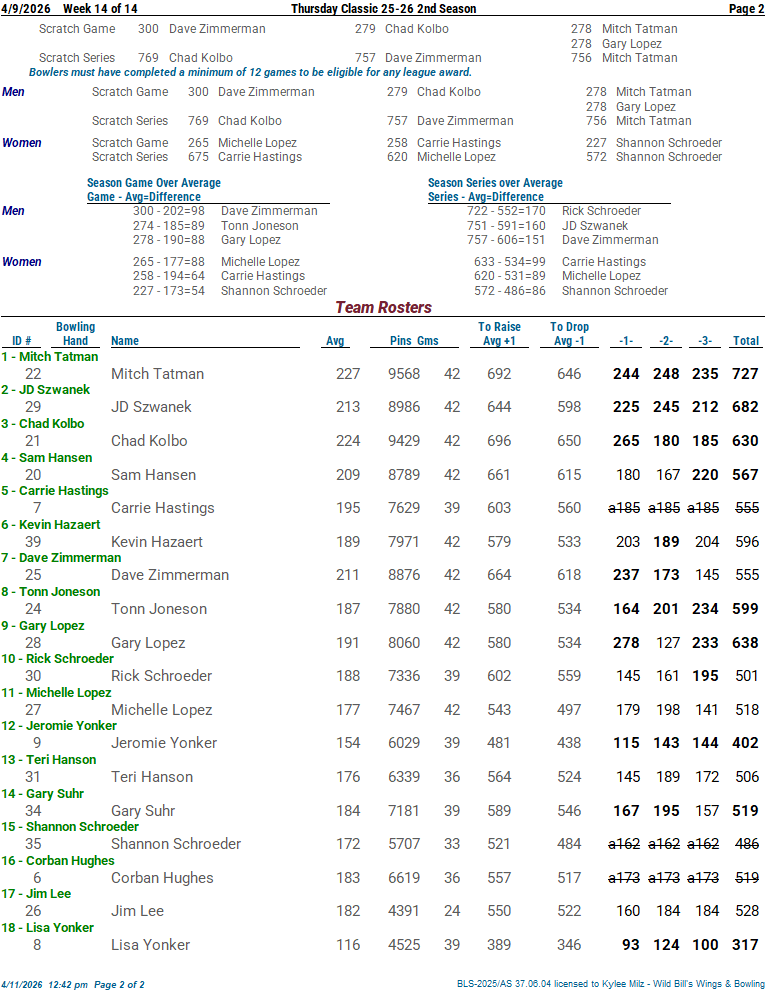This screenshot has height=991, width=768.
Task: Select the 'Page 2' header label
Action: (x=747, y=9)
